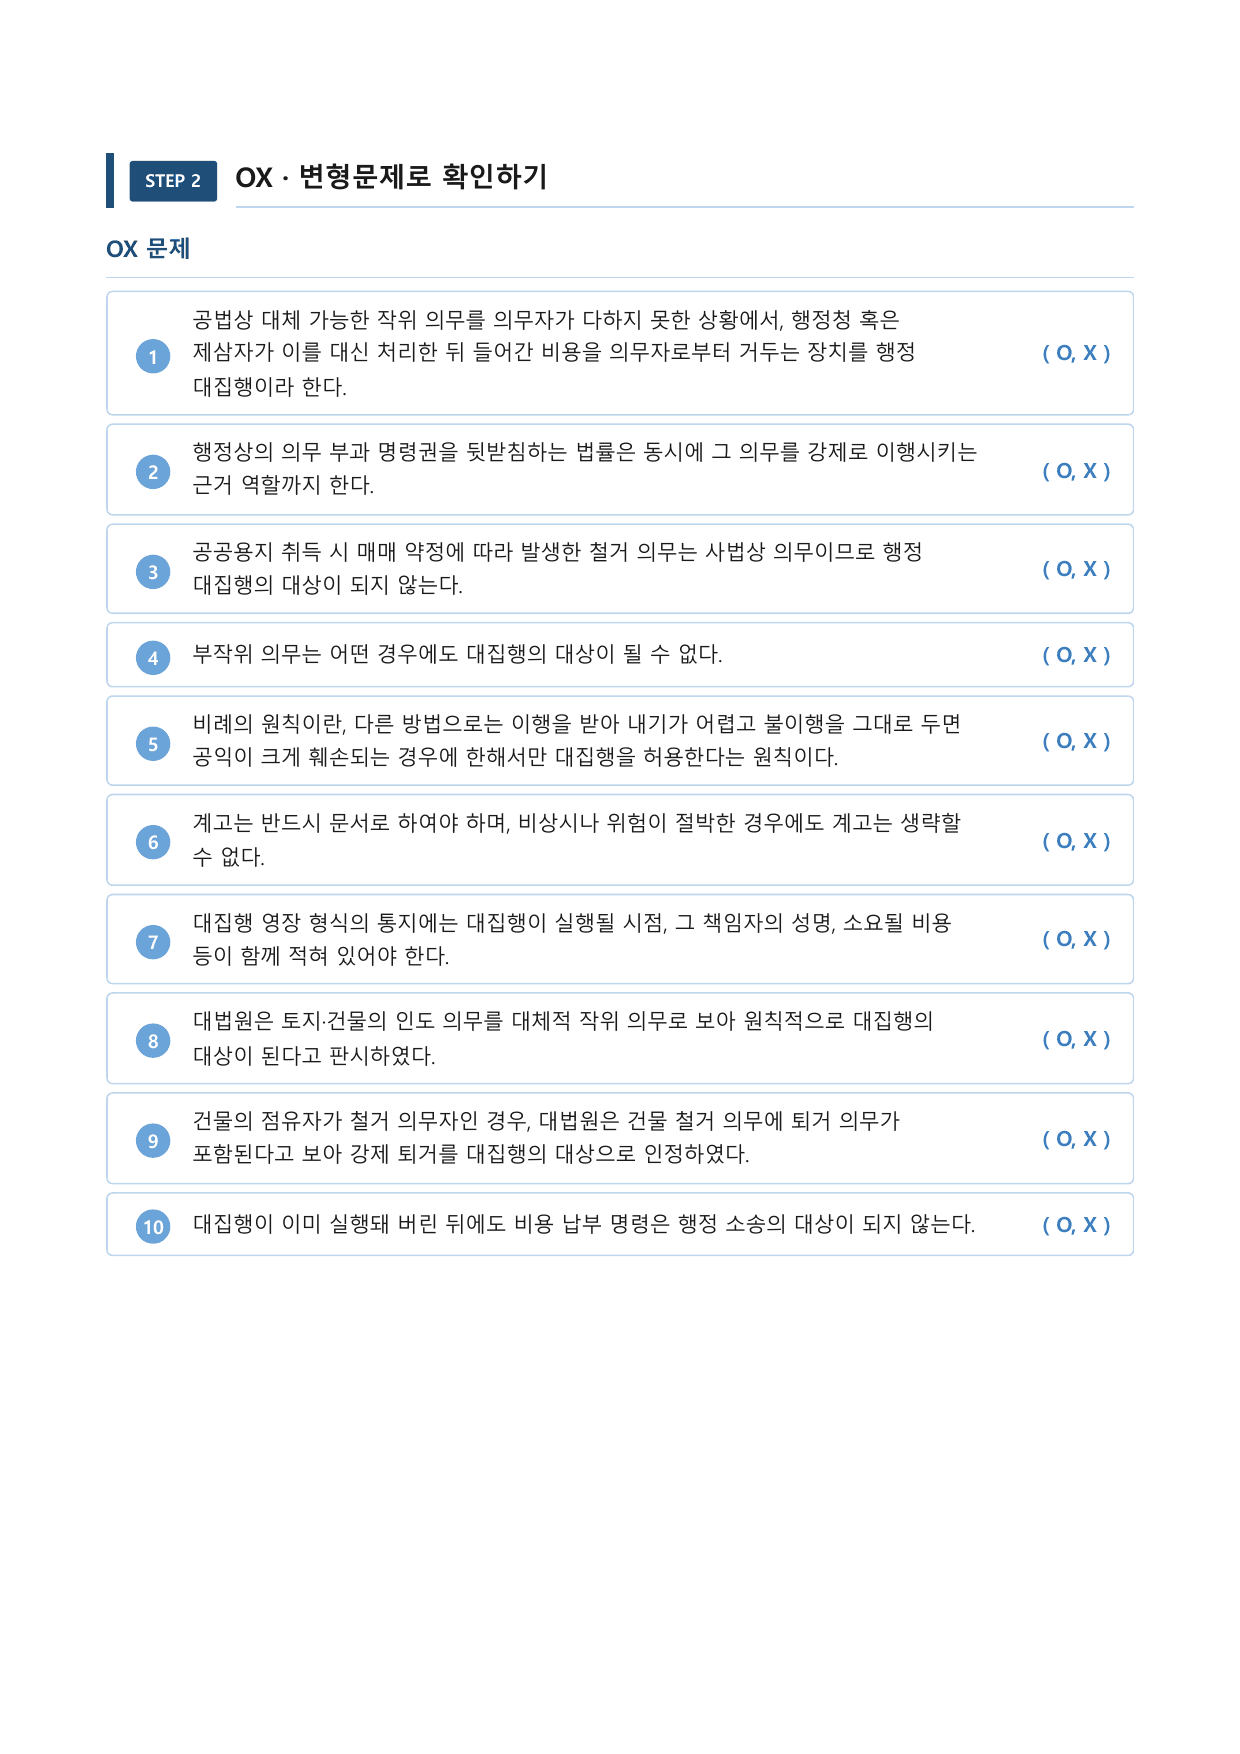Mark the (O, X) answer for question 5
This screenshot has height=1754, width=1240.
pyautogui.click(x=1076, y=741)
